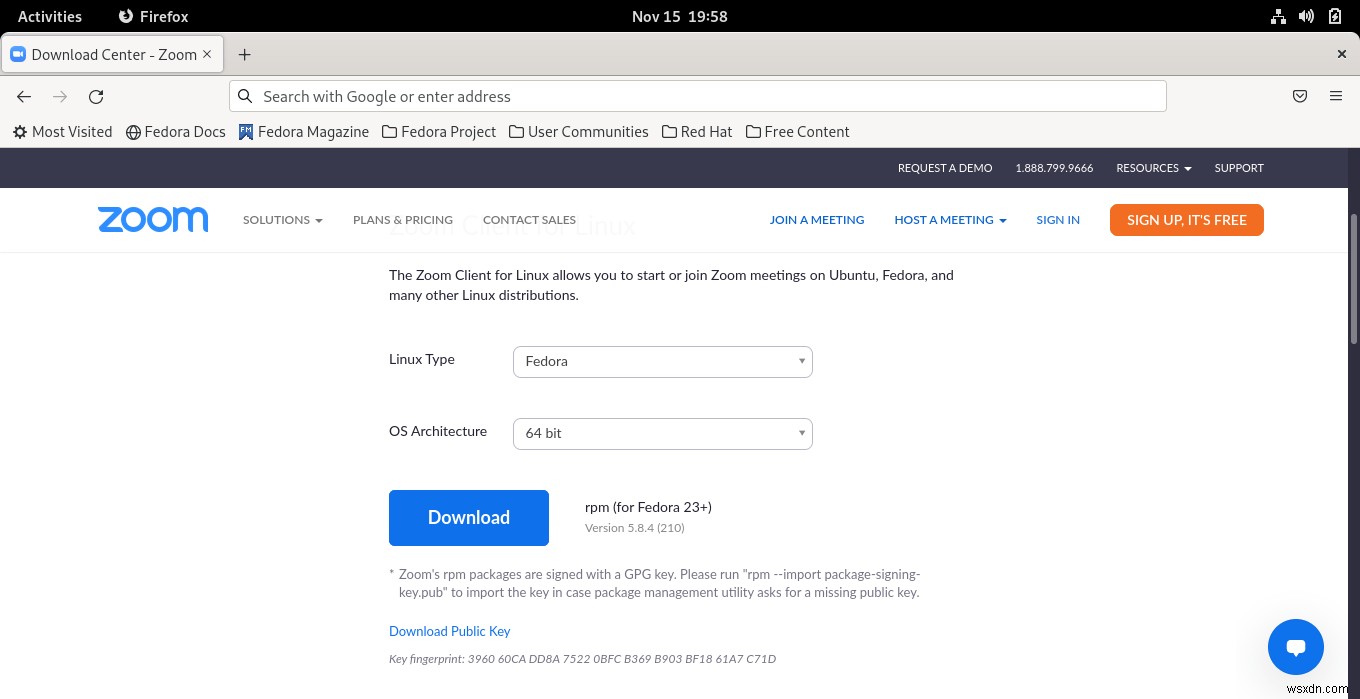Click the OS Architecture label

(x=438, y=431)
